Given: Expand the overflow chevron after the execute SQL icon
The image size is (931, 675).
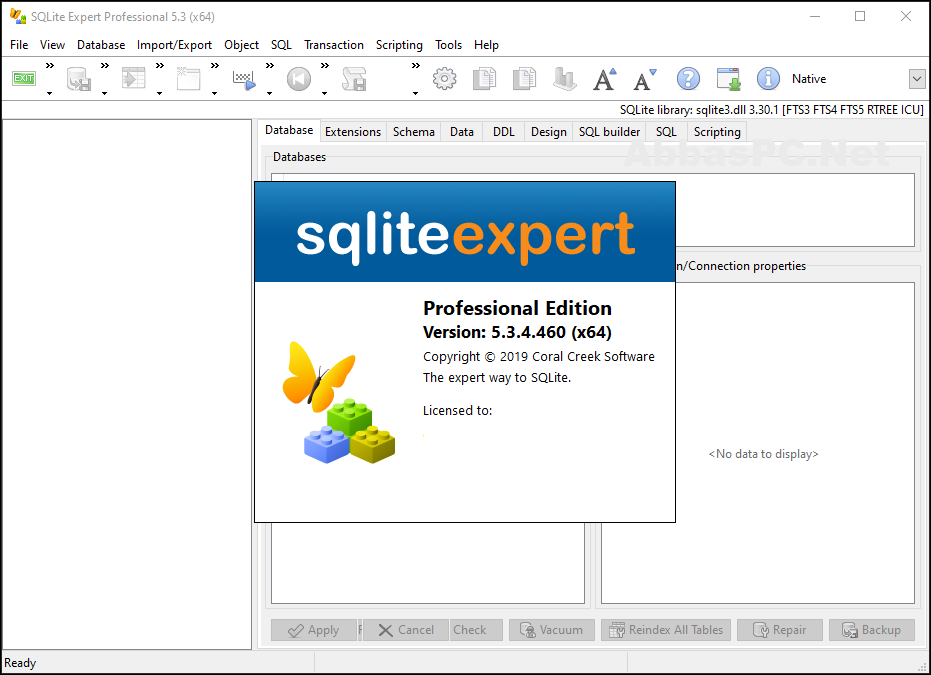Looking at the screenshot, I should click(270, 66).
